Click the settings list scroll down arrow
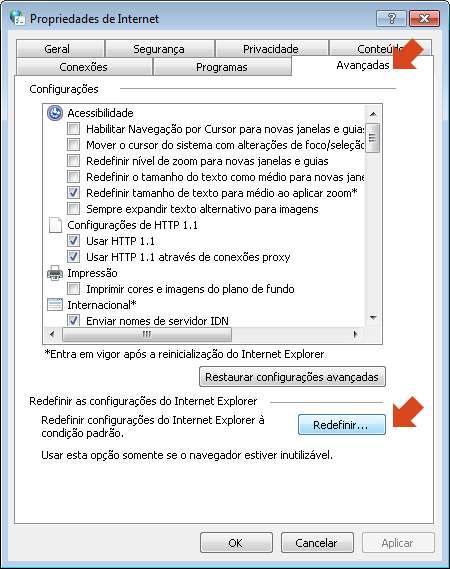450x569 pixels. [x=373, y=318]
